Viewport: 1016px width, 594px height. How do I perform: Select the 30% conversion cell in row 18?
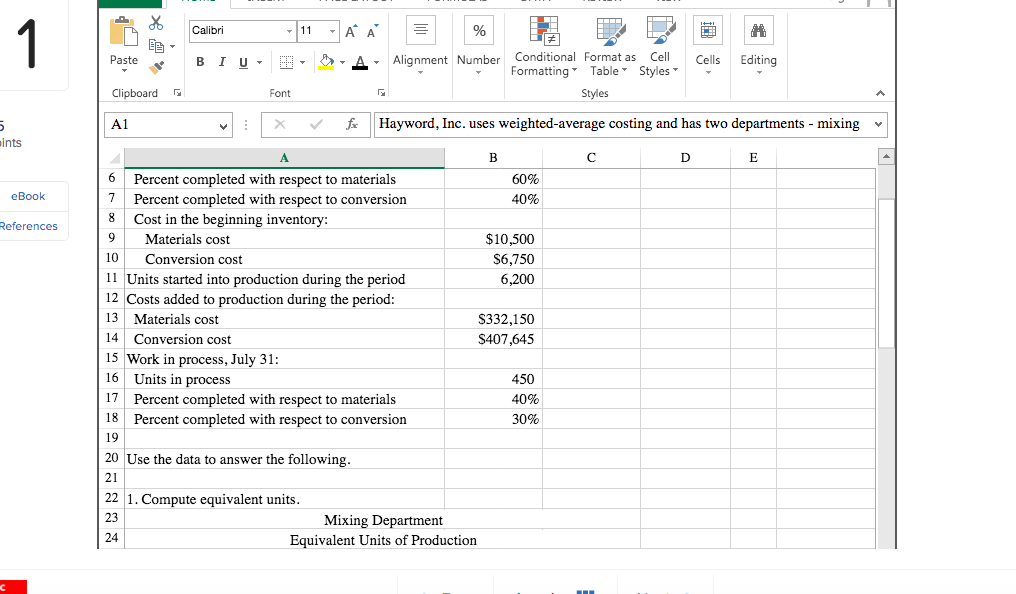coord(493,419)
